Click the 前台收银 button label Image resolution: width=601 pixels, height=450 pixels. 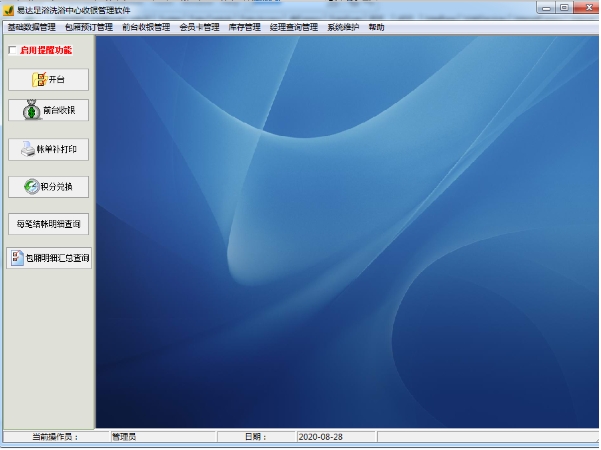pyautogui.click(x=59, y=110)
